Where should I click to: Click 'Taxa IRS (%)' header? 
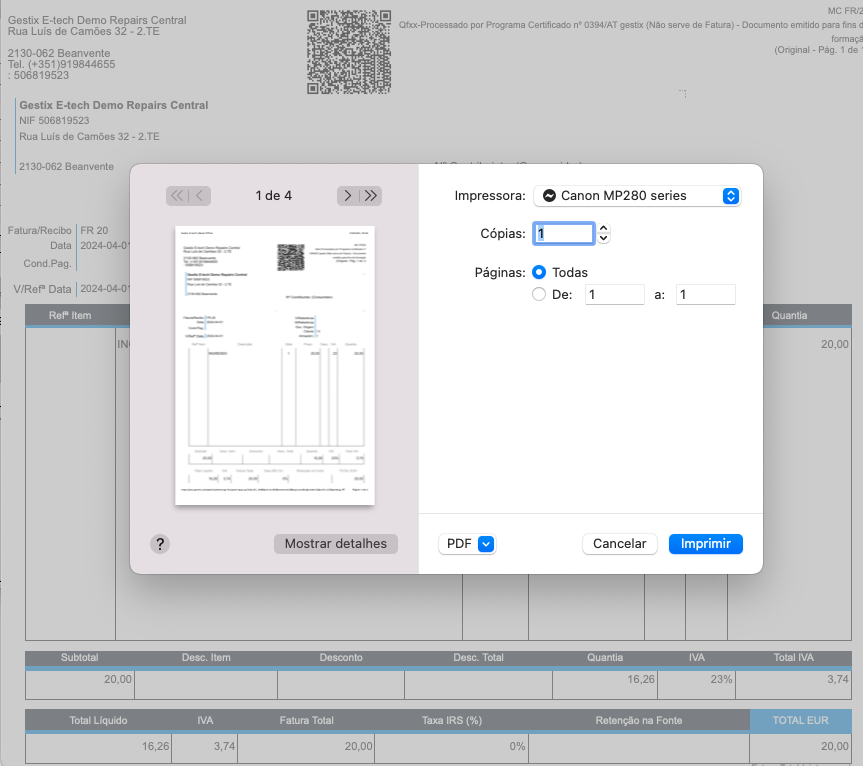click(x=452, y=720)
